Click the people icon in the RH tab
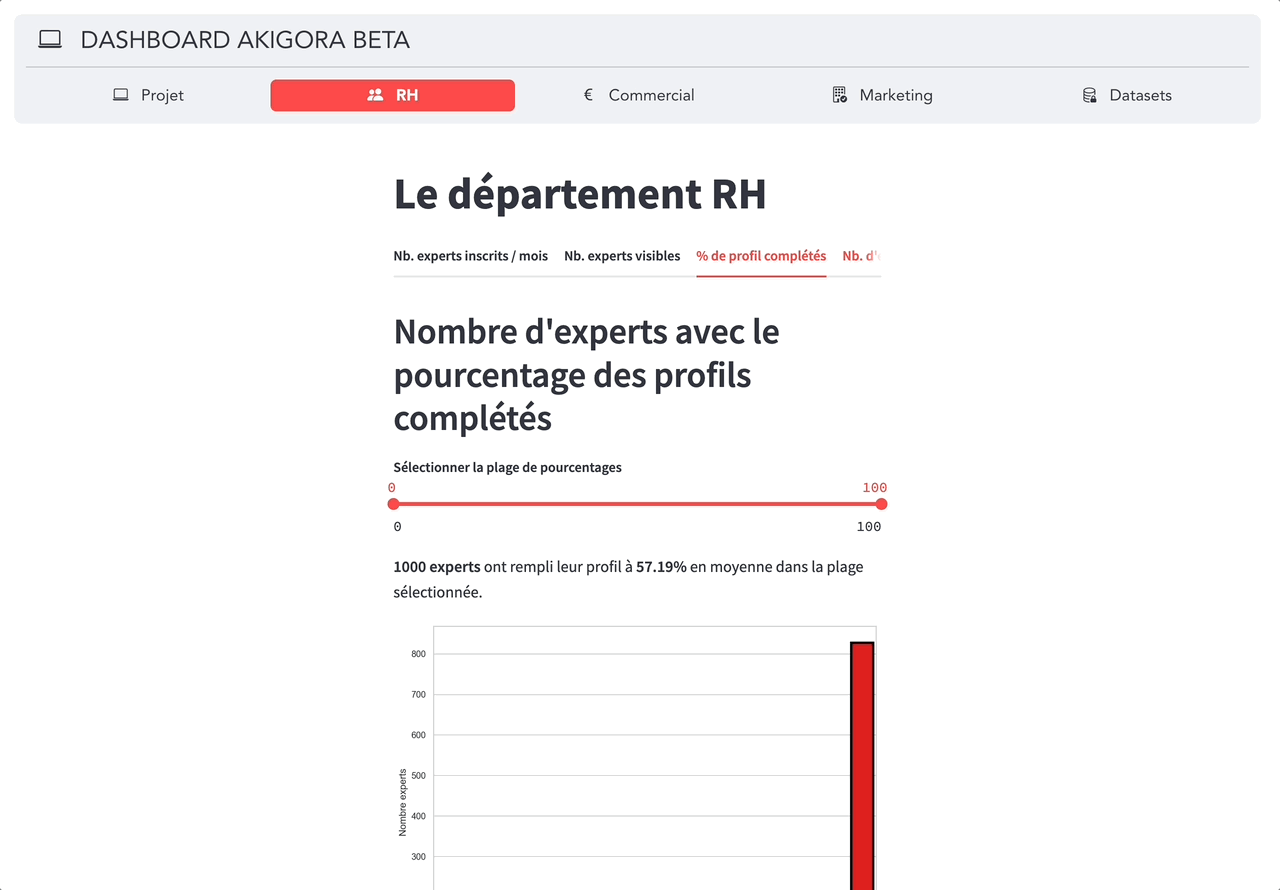 point(375,95)
